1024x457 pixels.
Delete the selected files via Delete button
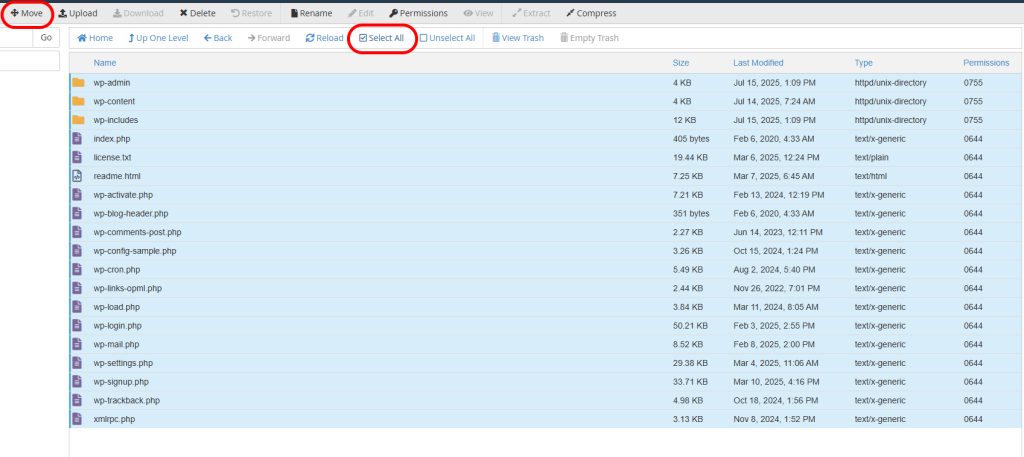[x=197, y=13]
